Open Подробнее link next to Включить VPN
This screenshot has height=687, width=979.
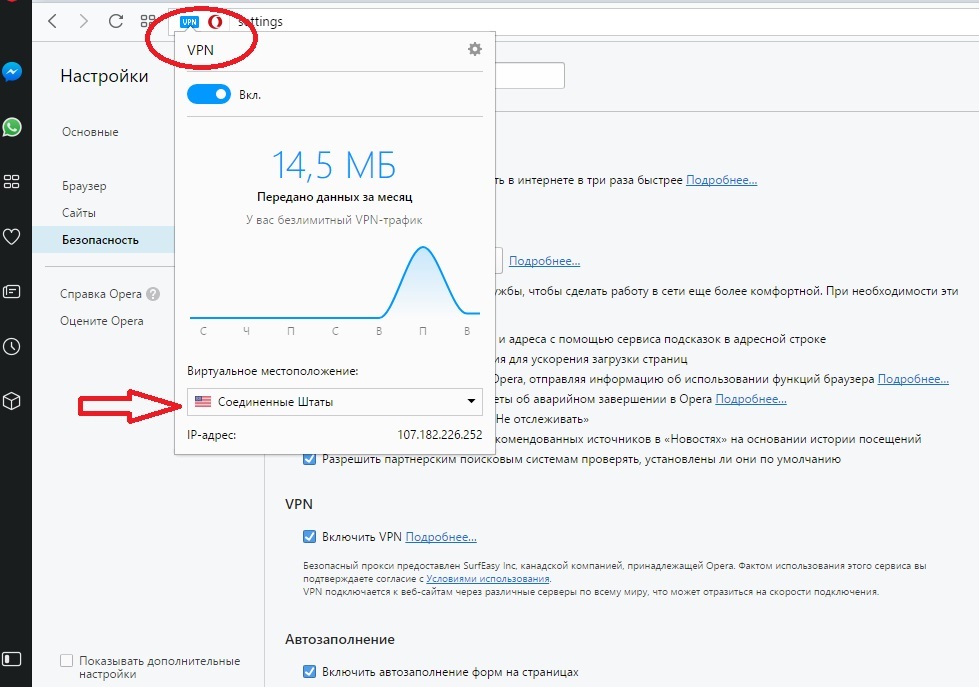point(441,536)
